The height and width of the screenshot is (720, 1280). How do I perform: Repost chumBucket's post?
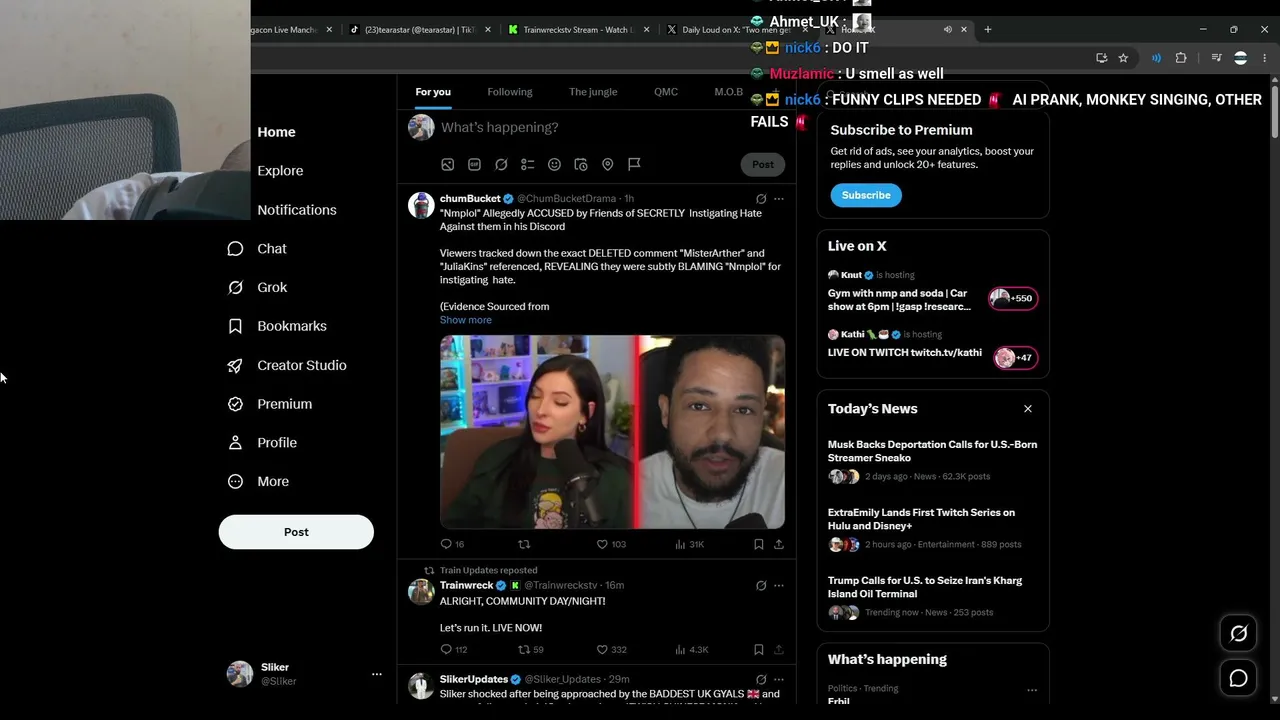[523, 544]
